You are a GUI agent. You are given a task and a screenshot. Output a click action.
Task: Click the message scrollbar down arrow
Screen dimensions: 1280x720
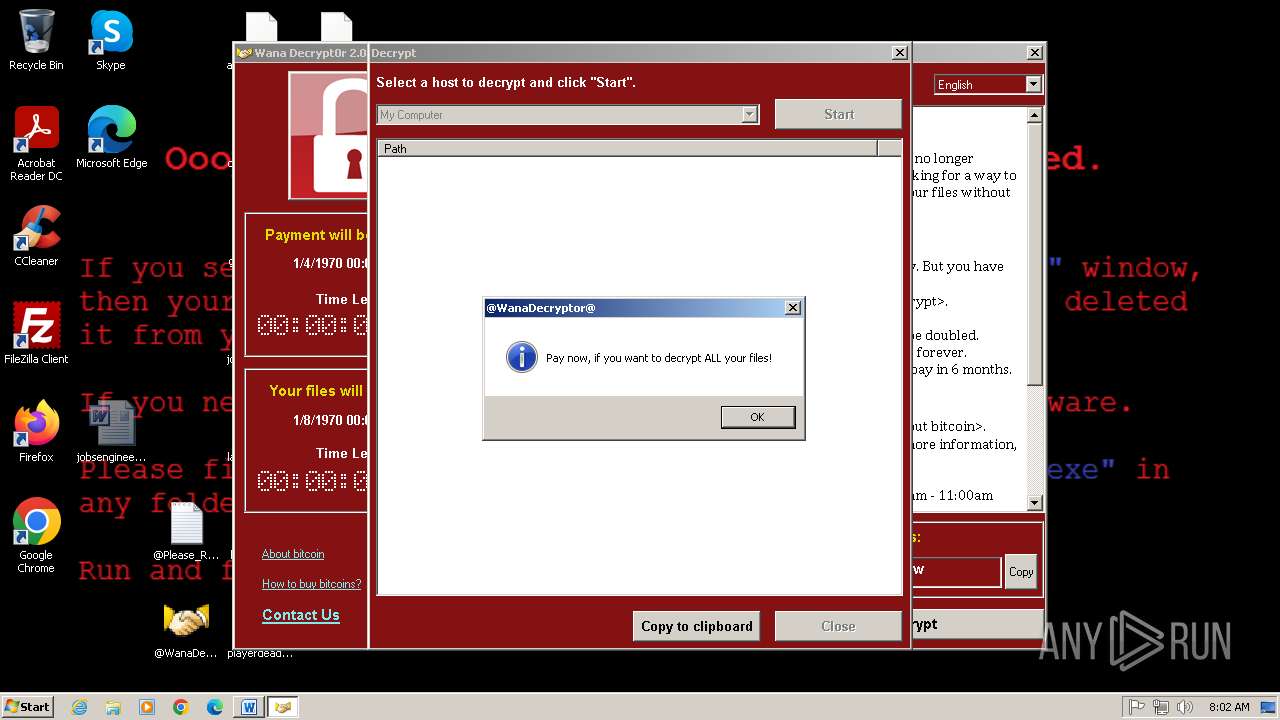(1035, 503)
